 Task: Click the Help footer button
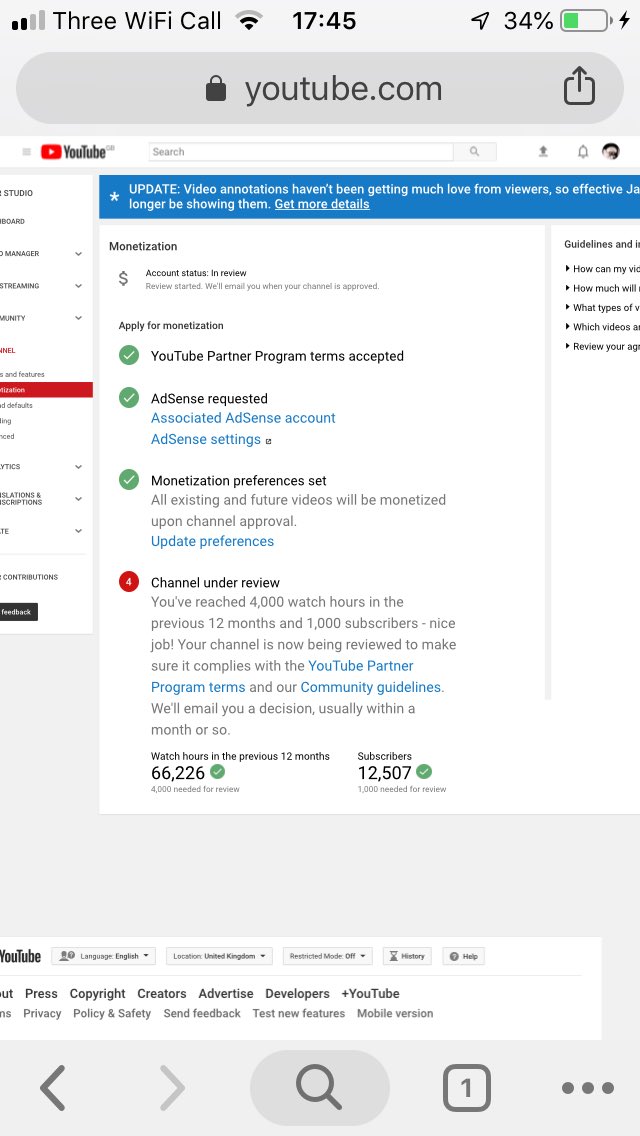(463, 956)
